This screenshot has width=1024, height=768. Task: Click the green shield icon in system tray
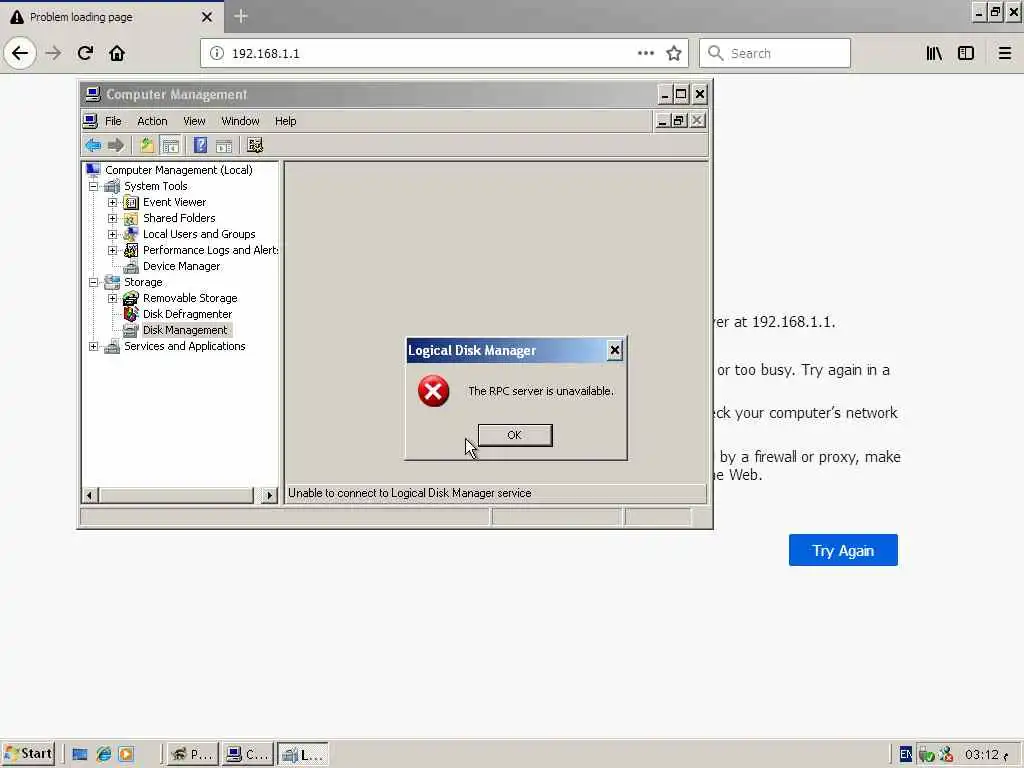[926, 754]
